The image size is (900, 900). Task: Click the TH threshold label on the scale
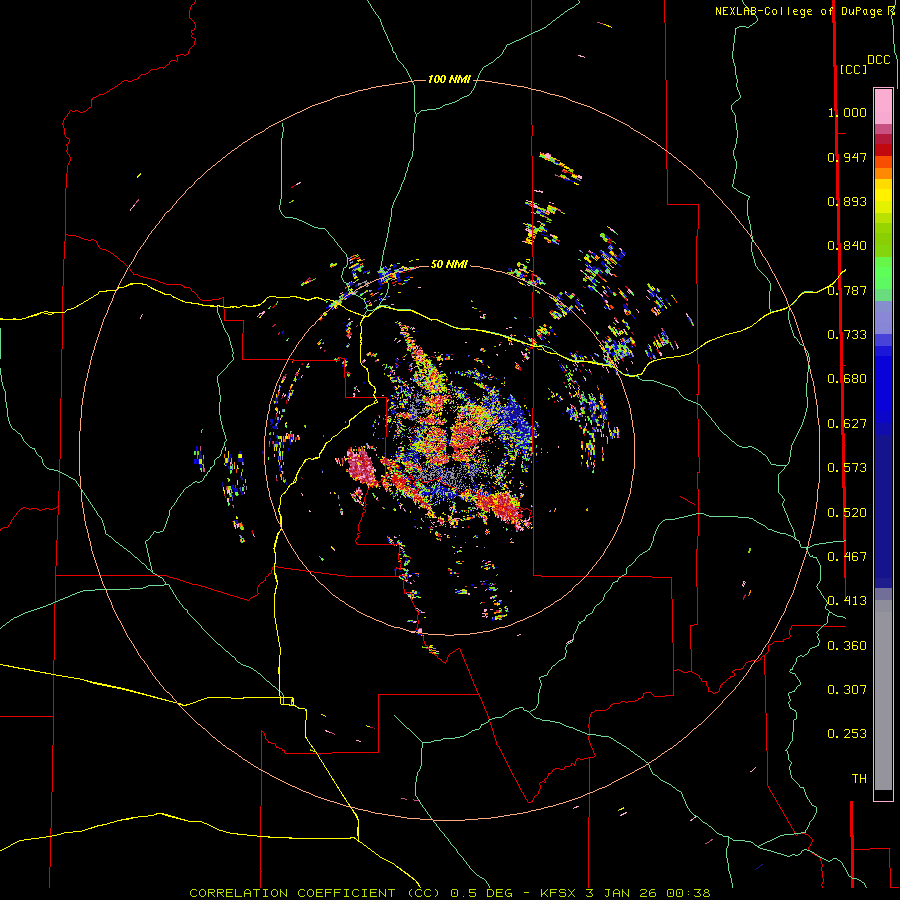pyautogui.click(x=859, y=779)
